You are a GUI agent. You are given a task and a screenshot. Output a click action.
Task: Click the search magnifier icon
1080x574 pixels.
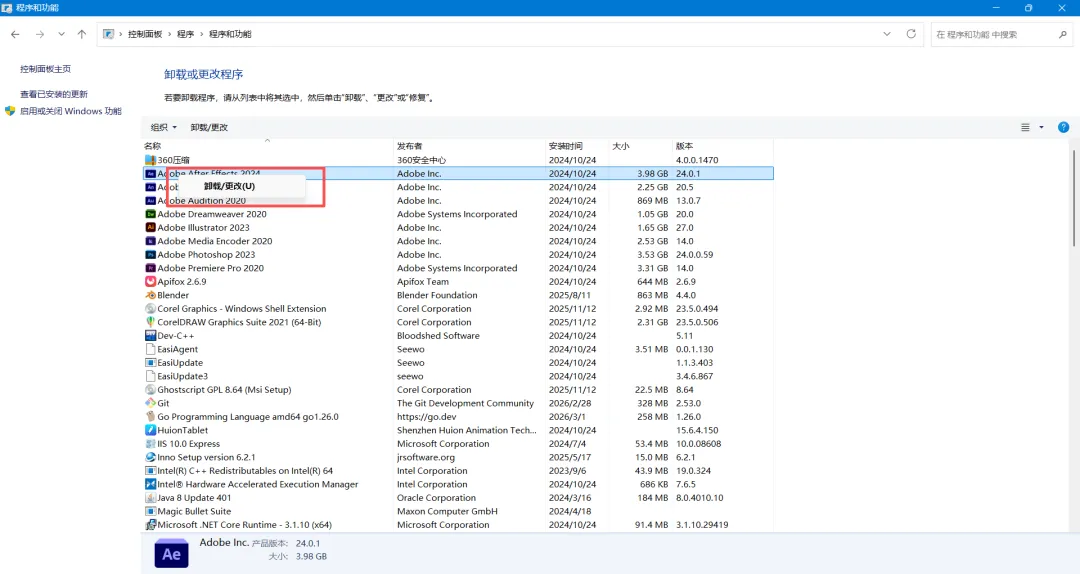1063,34
